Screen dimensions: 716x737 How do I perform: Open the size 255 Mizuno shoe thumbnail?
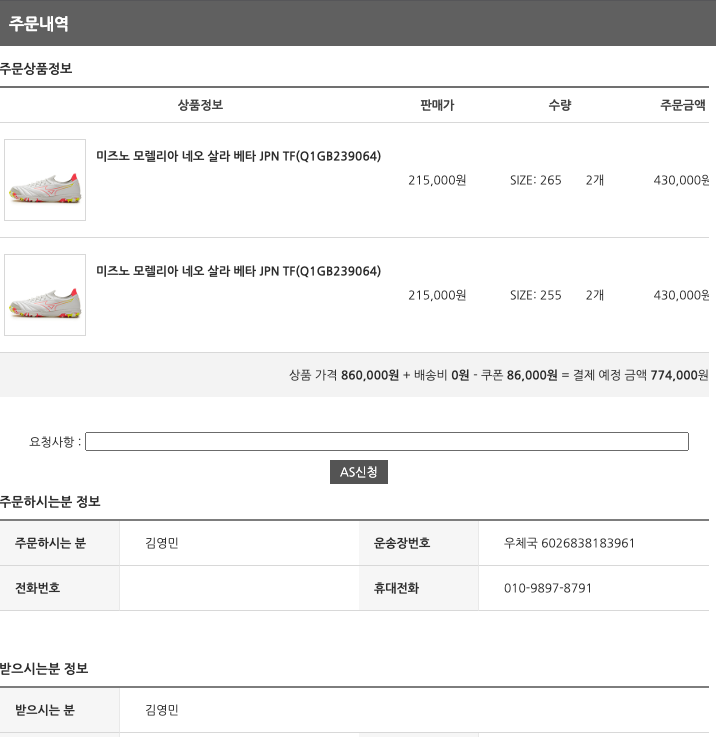[x=45, y=295]
